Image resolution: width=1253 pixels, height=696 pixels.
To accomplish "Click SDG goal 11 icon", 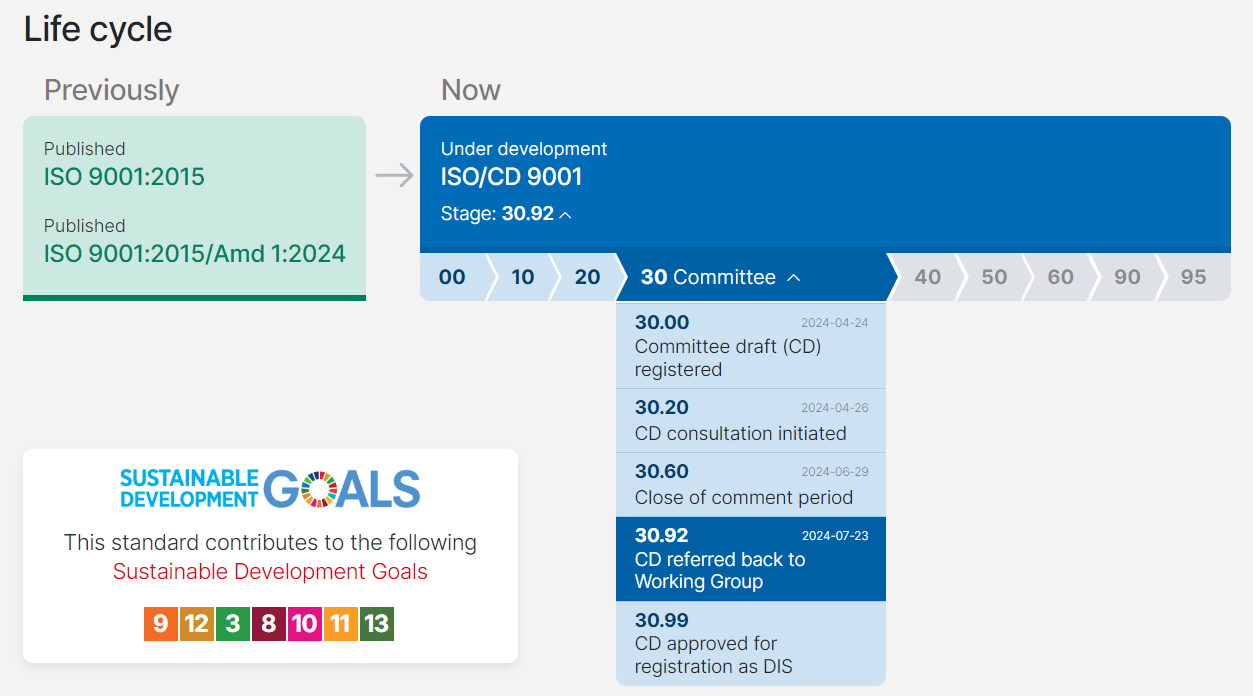I will click(340, 624).
